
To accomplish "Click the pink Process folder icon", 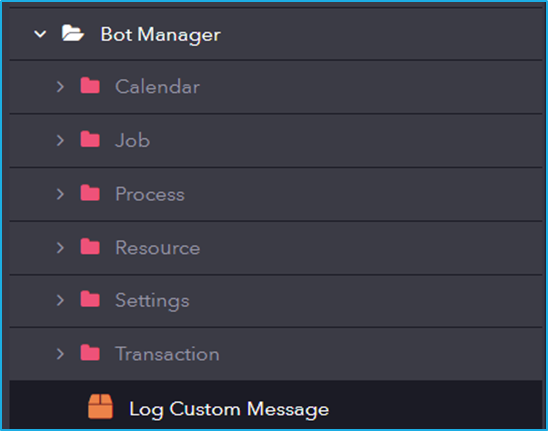I will point(90,193).
